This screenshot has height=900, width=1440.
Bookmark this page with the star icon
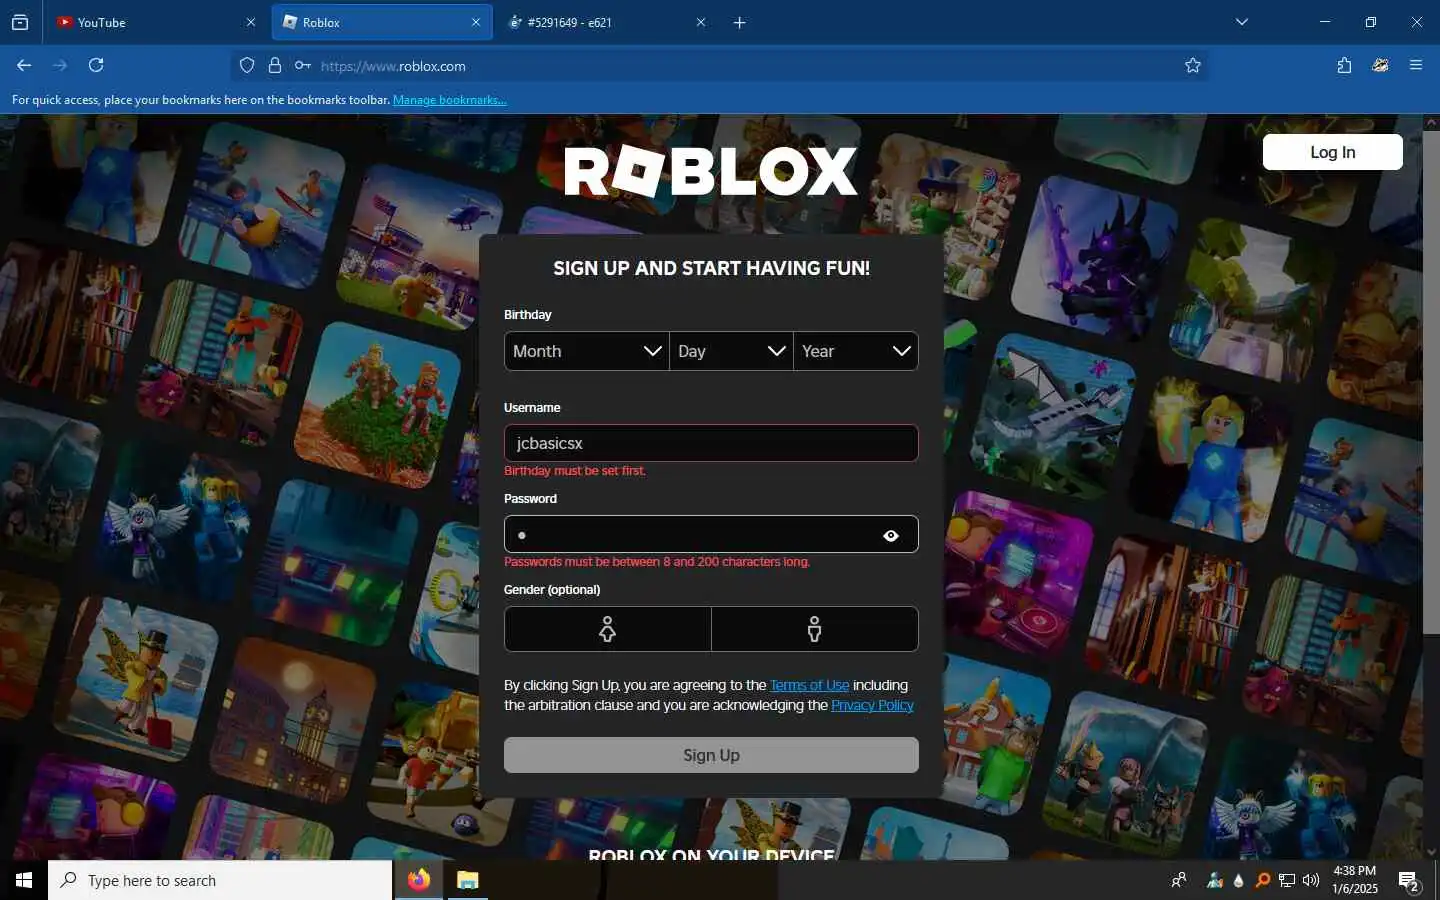click(1193, 66)
